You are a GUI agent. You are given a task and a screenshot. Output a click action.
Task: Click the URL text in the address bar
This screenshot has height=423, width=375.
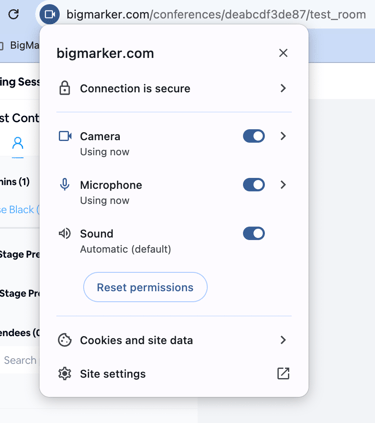pyautogui.click(x=216, y=15)
